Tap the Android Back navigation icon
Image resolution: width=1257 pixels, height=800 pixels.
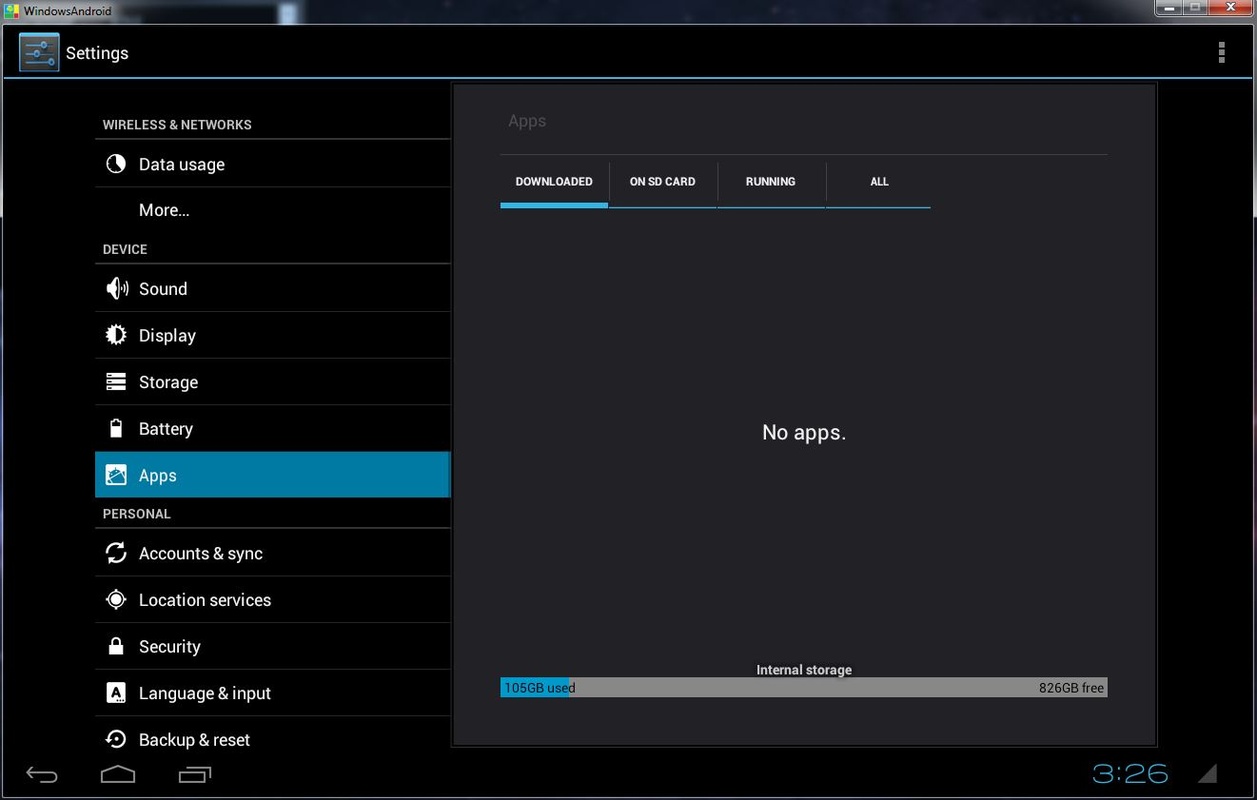[42, 774]
